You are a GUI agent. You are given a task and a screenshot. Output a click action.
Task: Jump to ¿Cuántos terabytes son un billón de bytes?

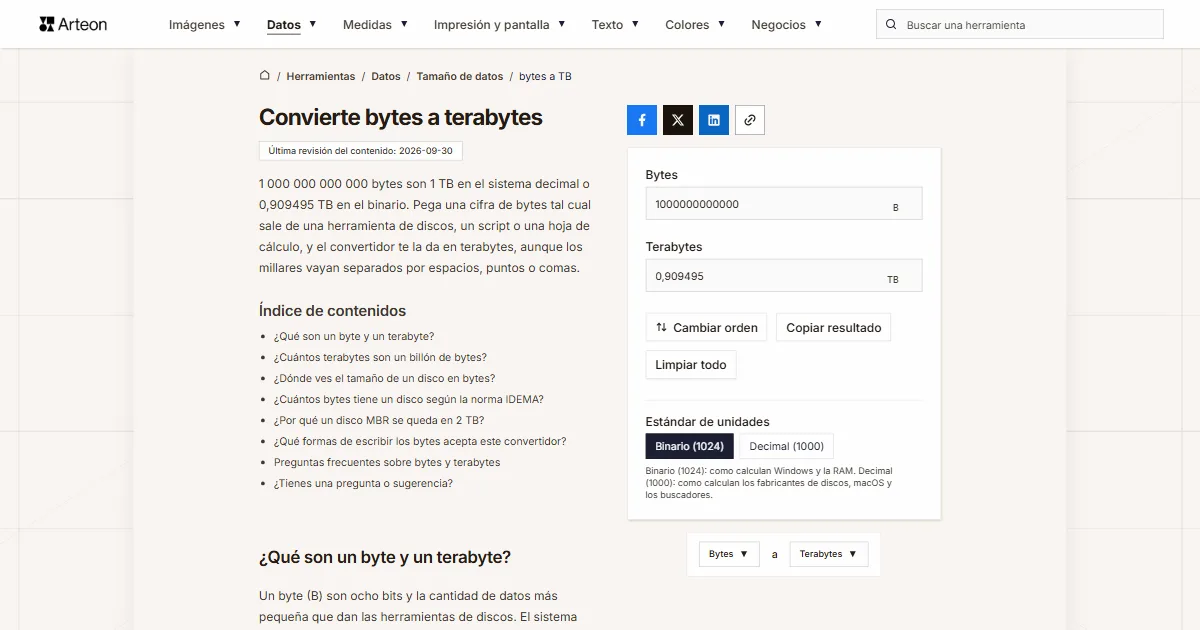click(380, 357)
